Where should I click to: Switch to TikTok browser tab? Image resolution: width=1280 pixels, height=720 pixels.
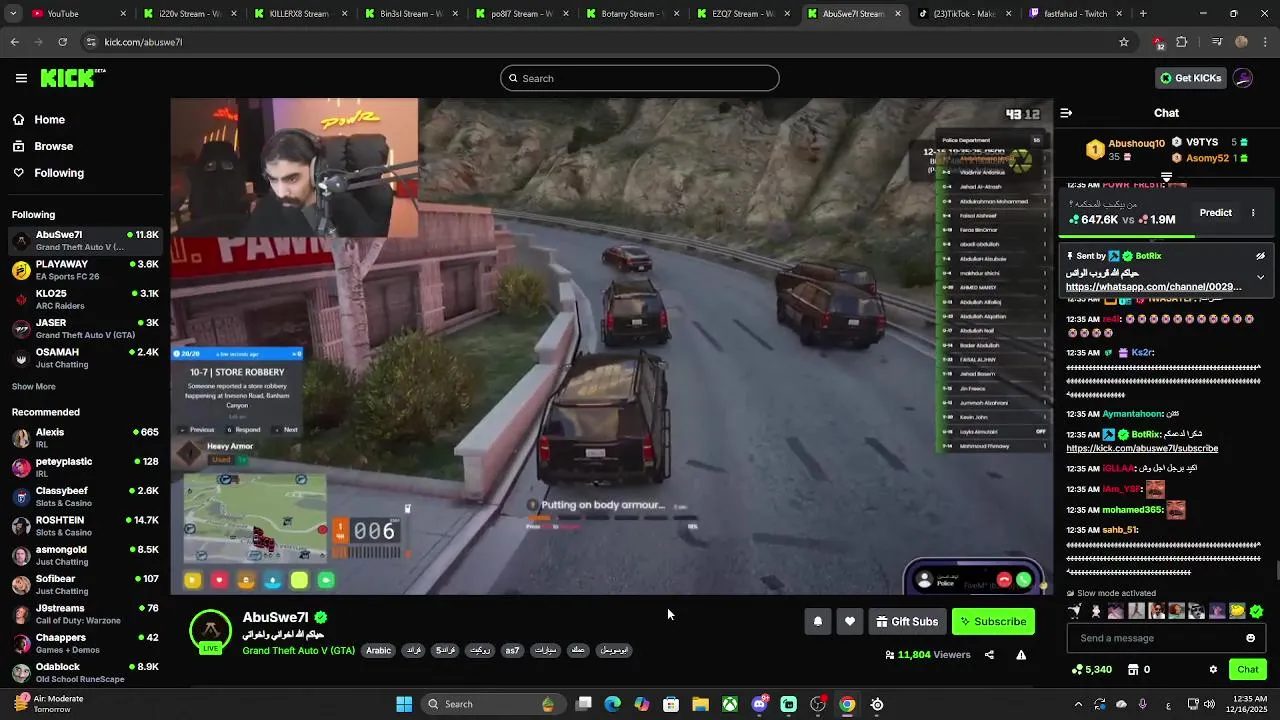(x=963, y=14)
